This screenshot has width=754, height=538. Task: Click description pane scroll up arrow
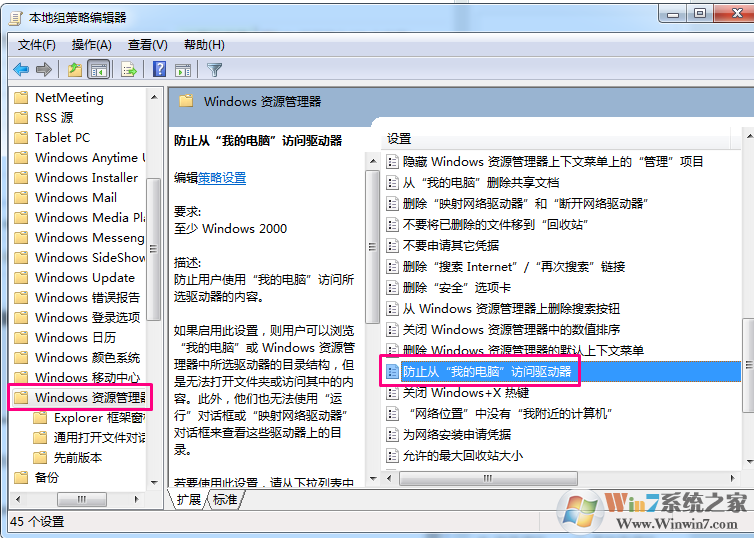373,161
